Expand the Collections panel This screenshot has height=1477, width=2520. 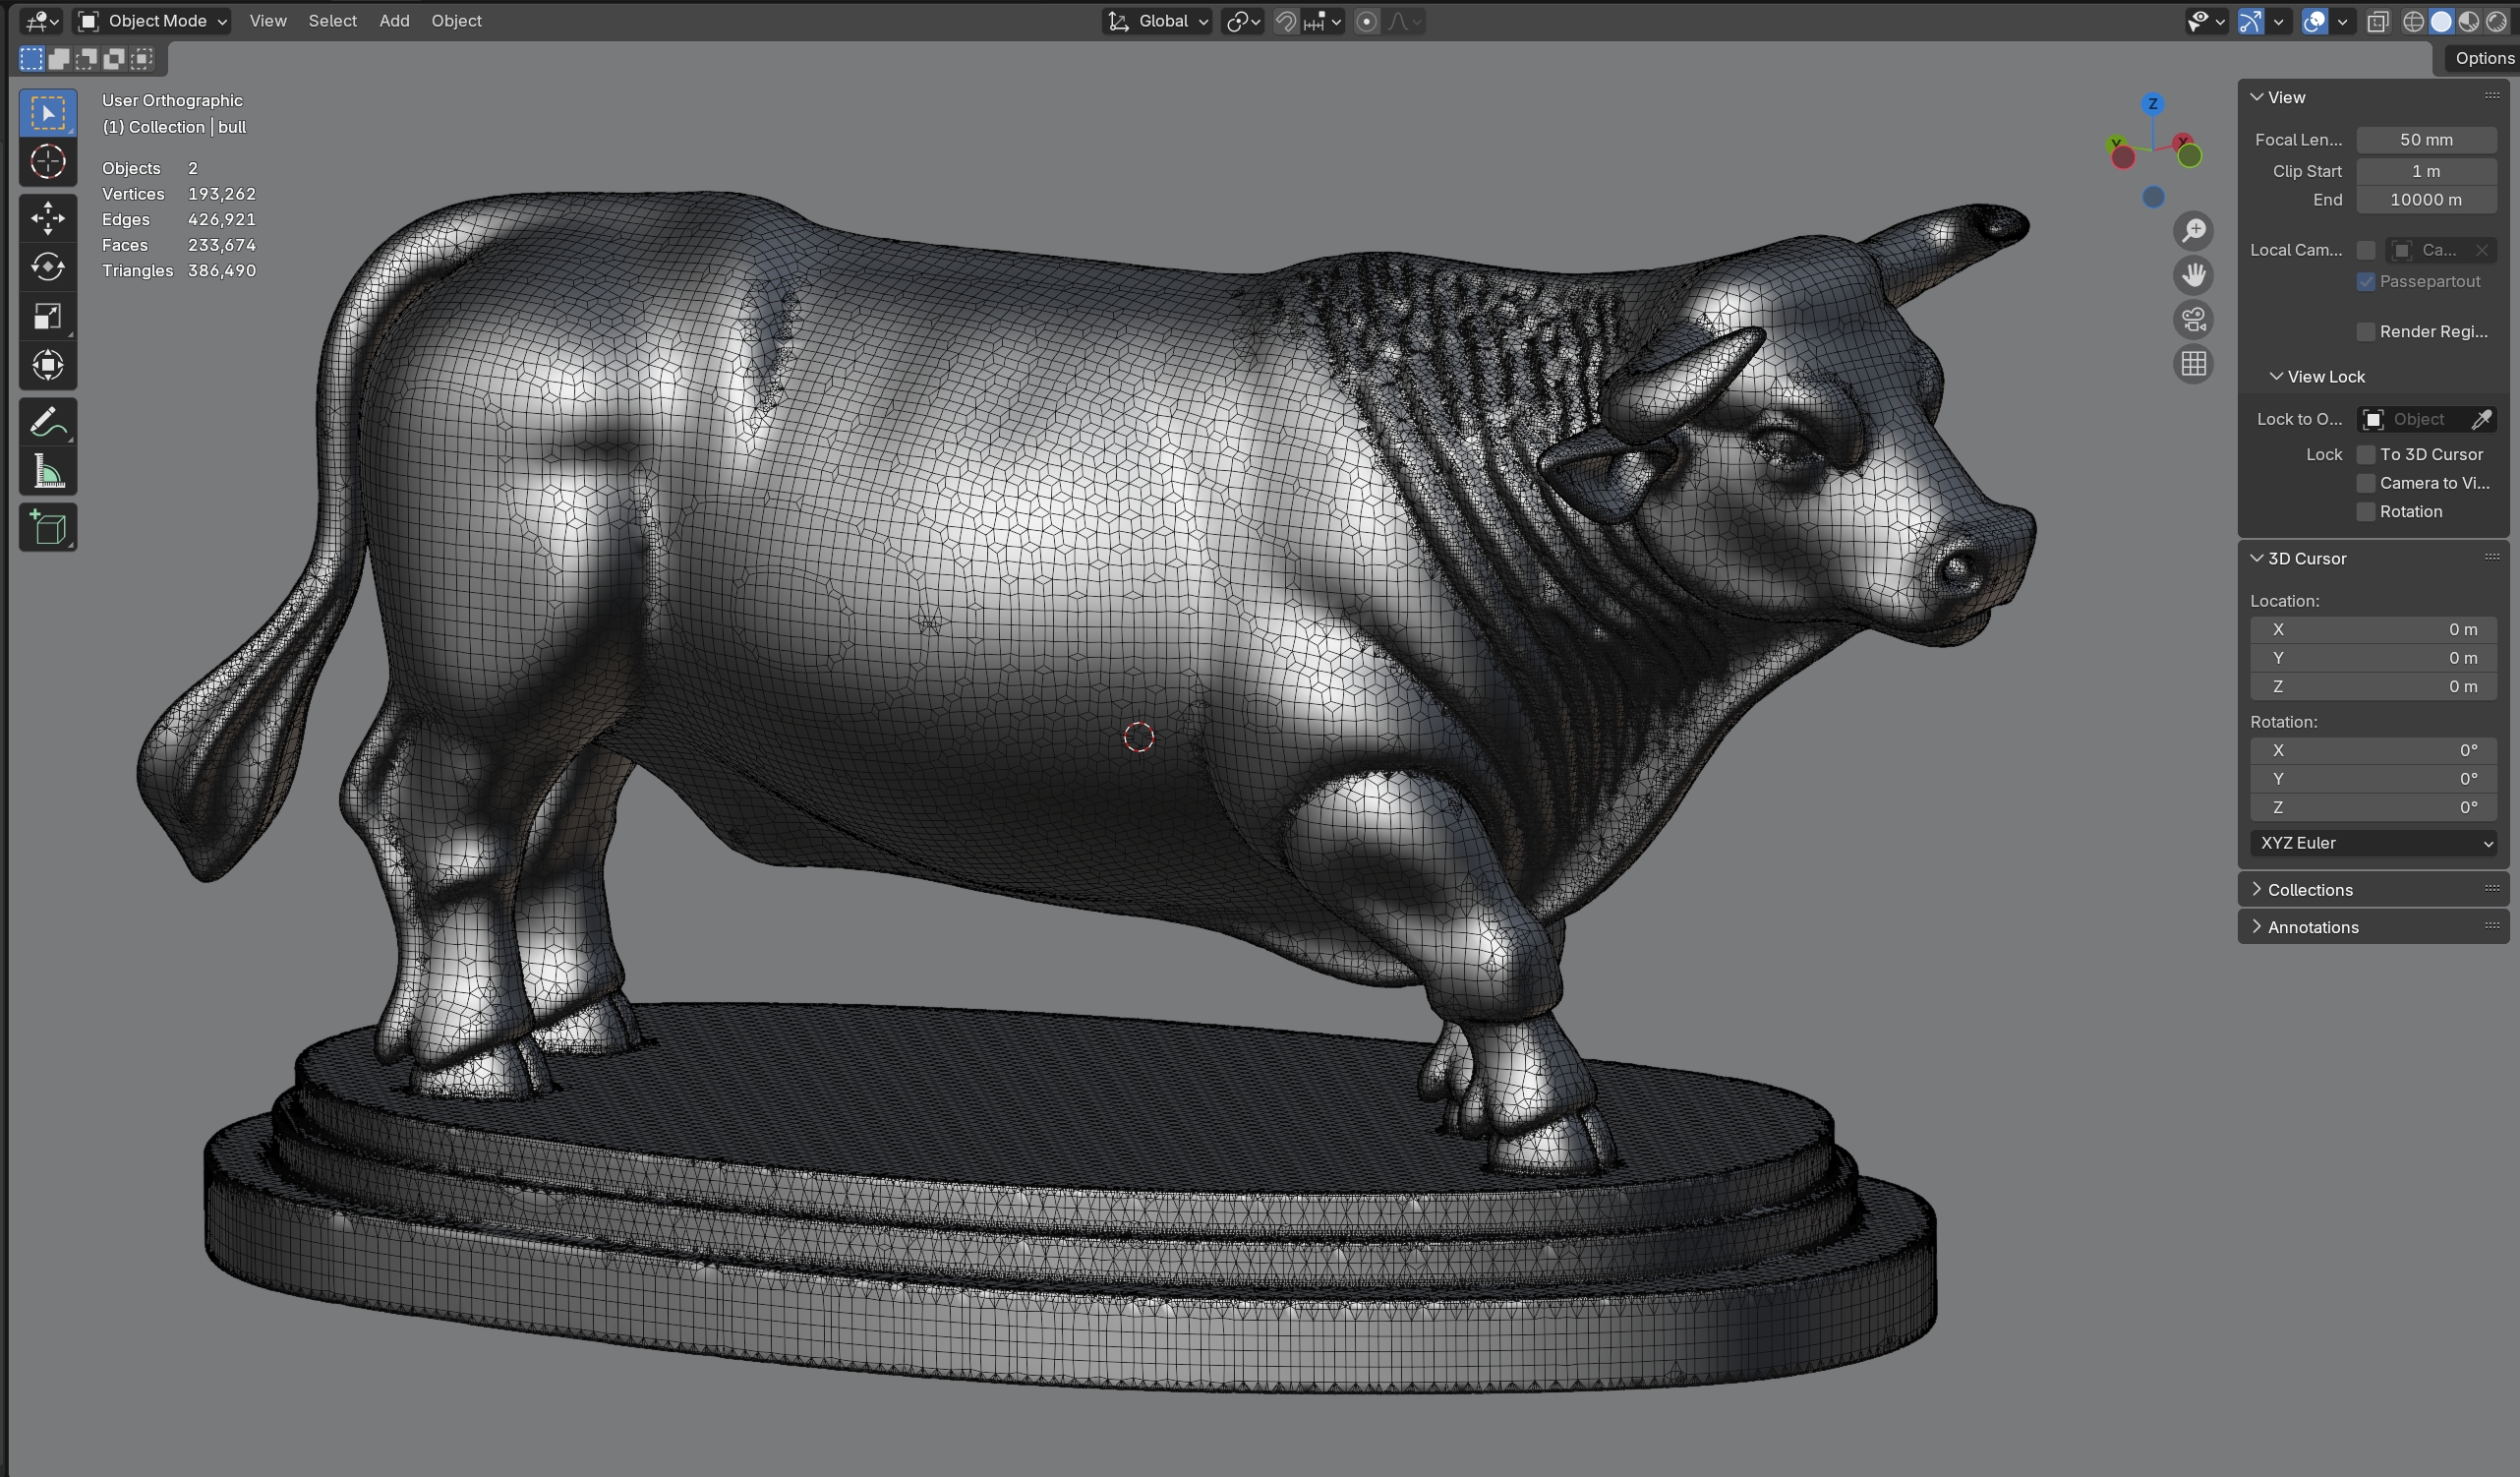click(x=2309, y=889)
